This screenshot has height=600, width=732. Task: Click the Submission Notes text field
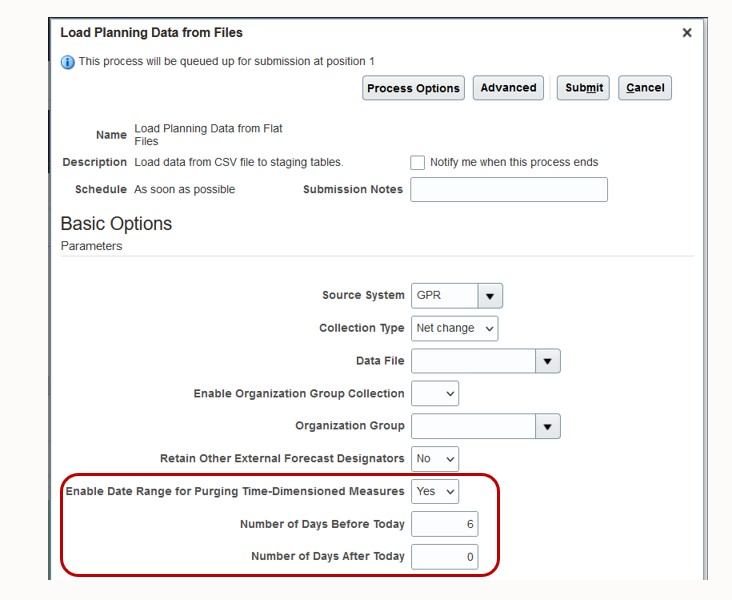coord(508,190)
